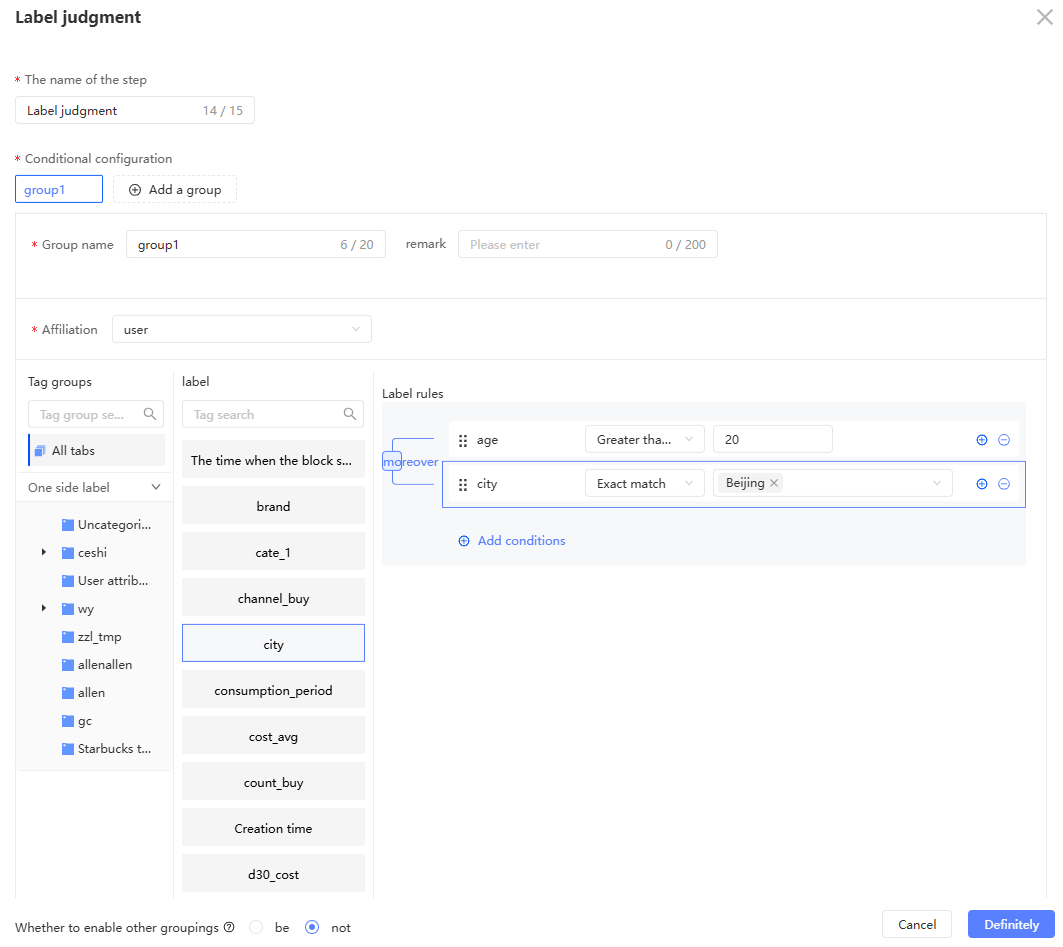Click the add icon on the city rule row

point(981,484)
